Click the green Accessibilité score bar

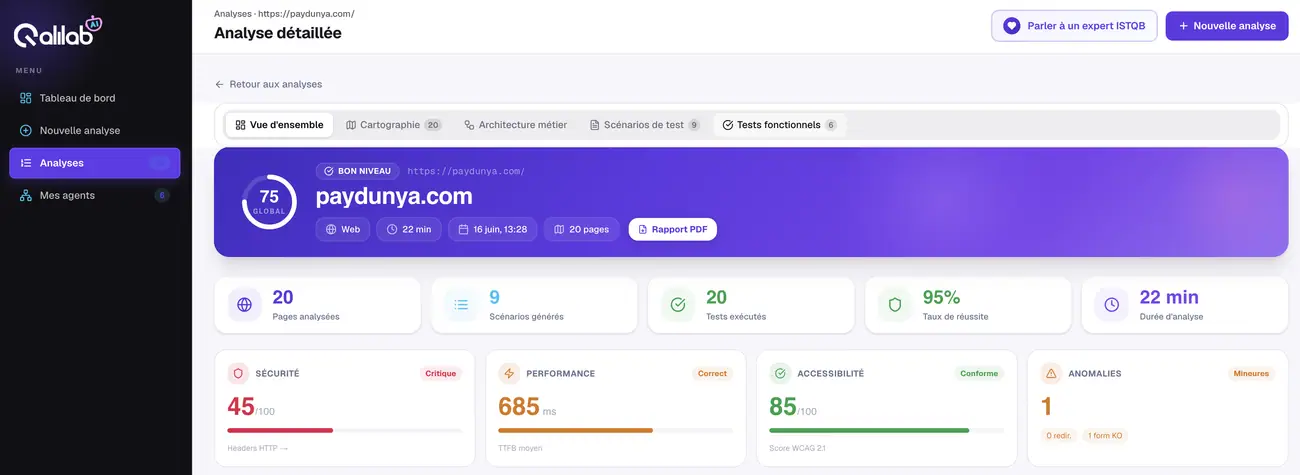coord(869,430)
